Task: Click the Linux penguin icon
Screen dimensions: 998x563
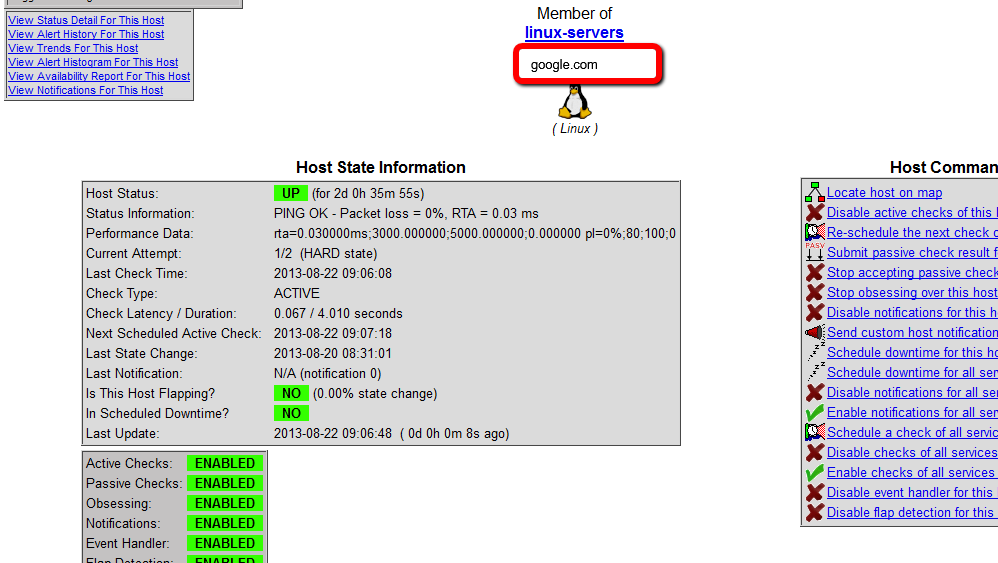Action: (x=574, y=102)
